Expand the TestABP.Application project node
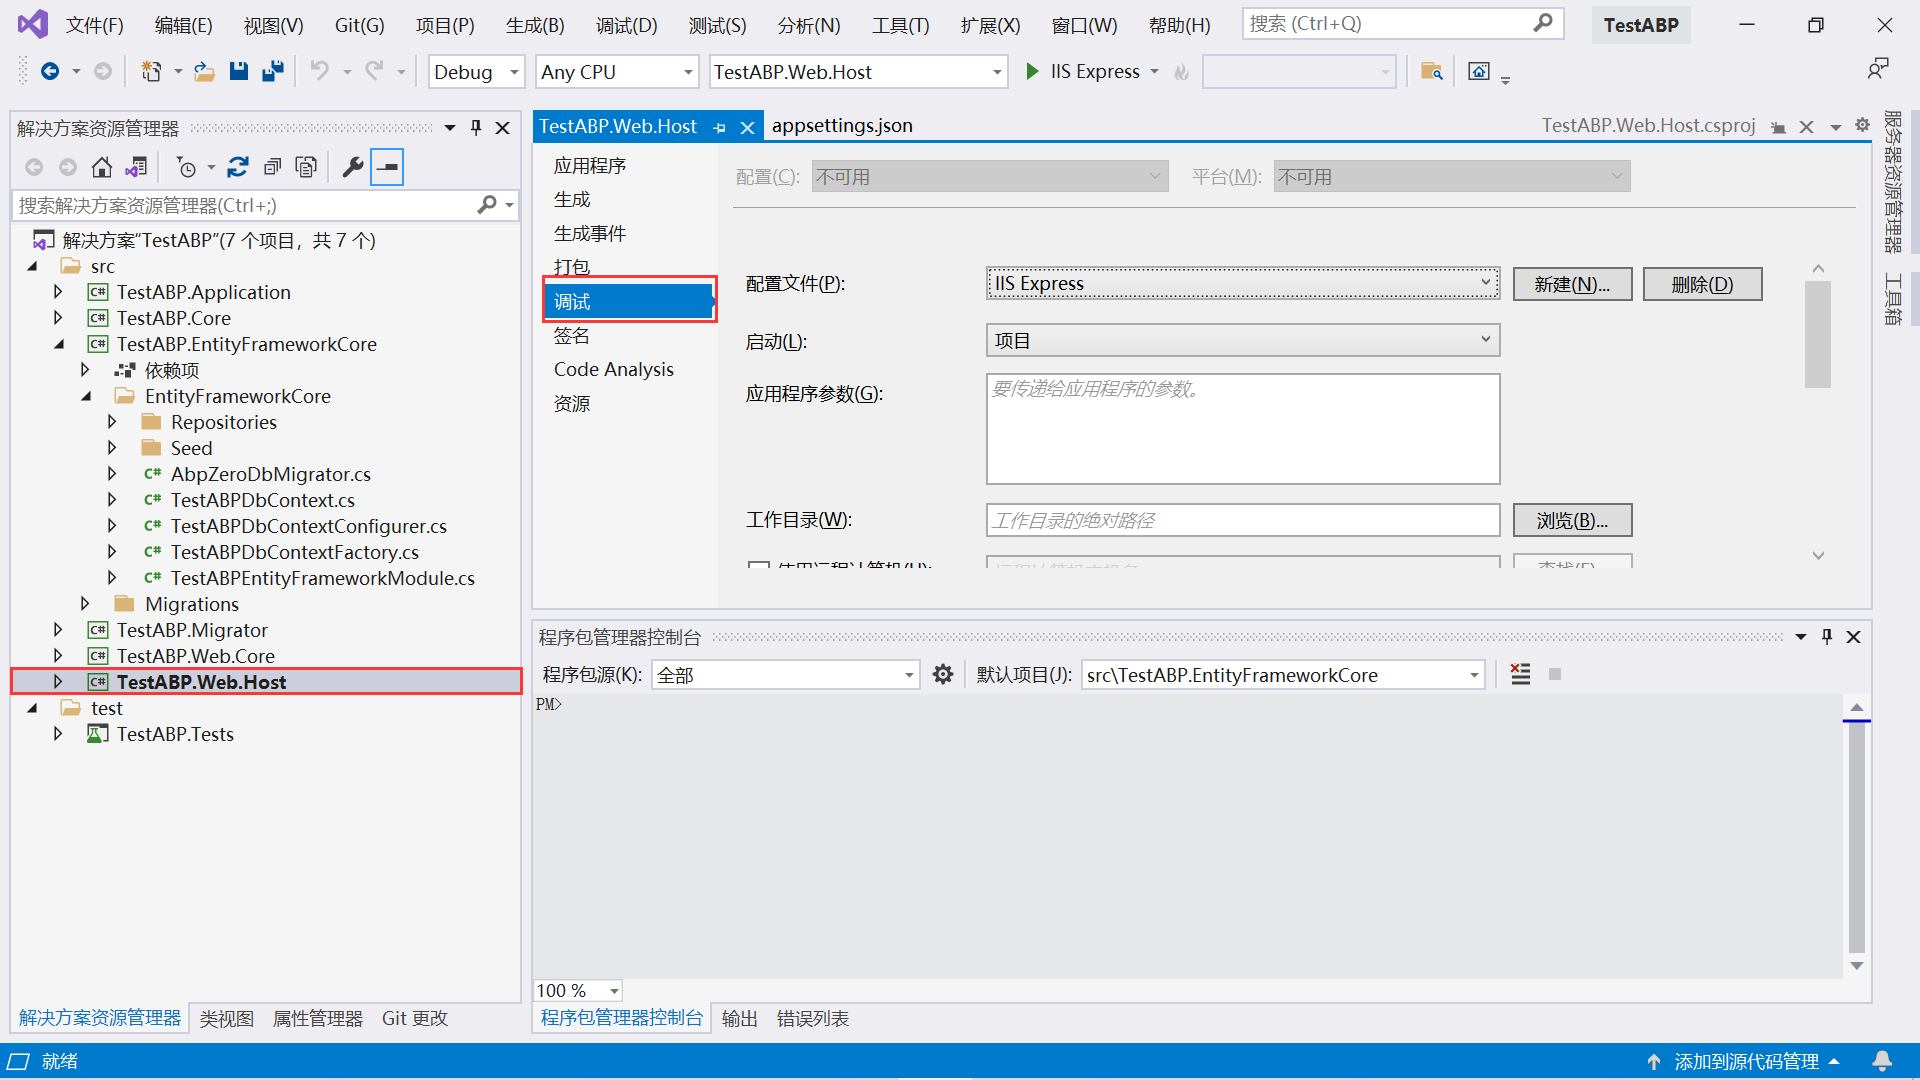 58,292
